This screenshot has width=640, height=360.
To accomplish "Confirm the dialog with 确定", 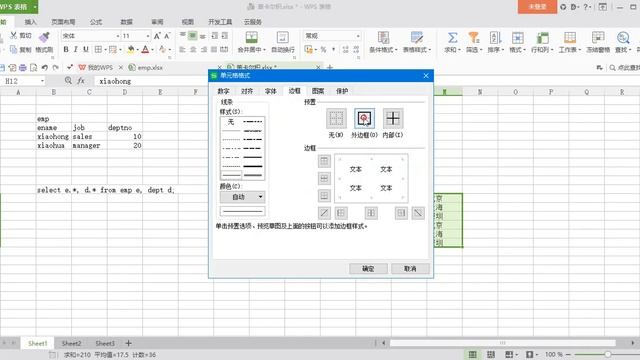I will click(368, 269).
